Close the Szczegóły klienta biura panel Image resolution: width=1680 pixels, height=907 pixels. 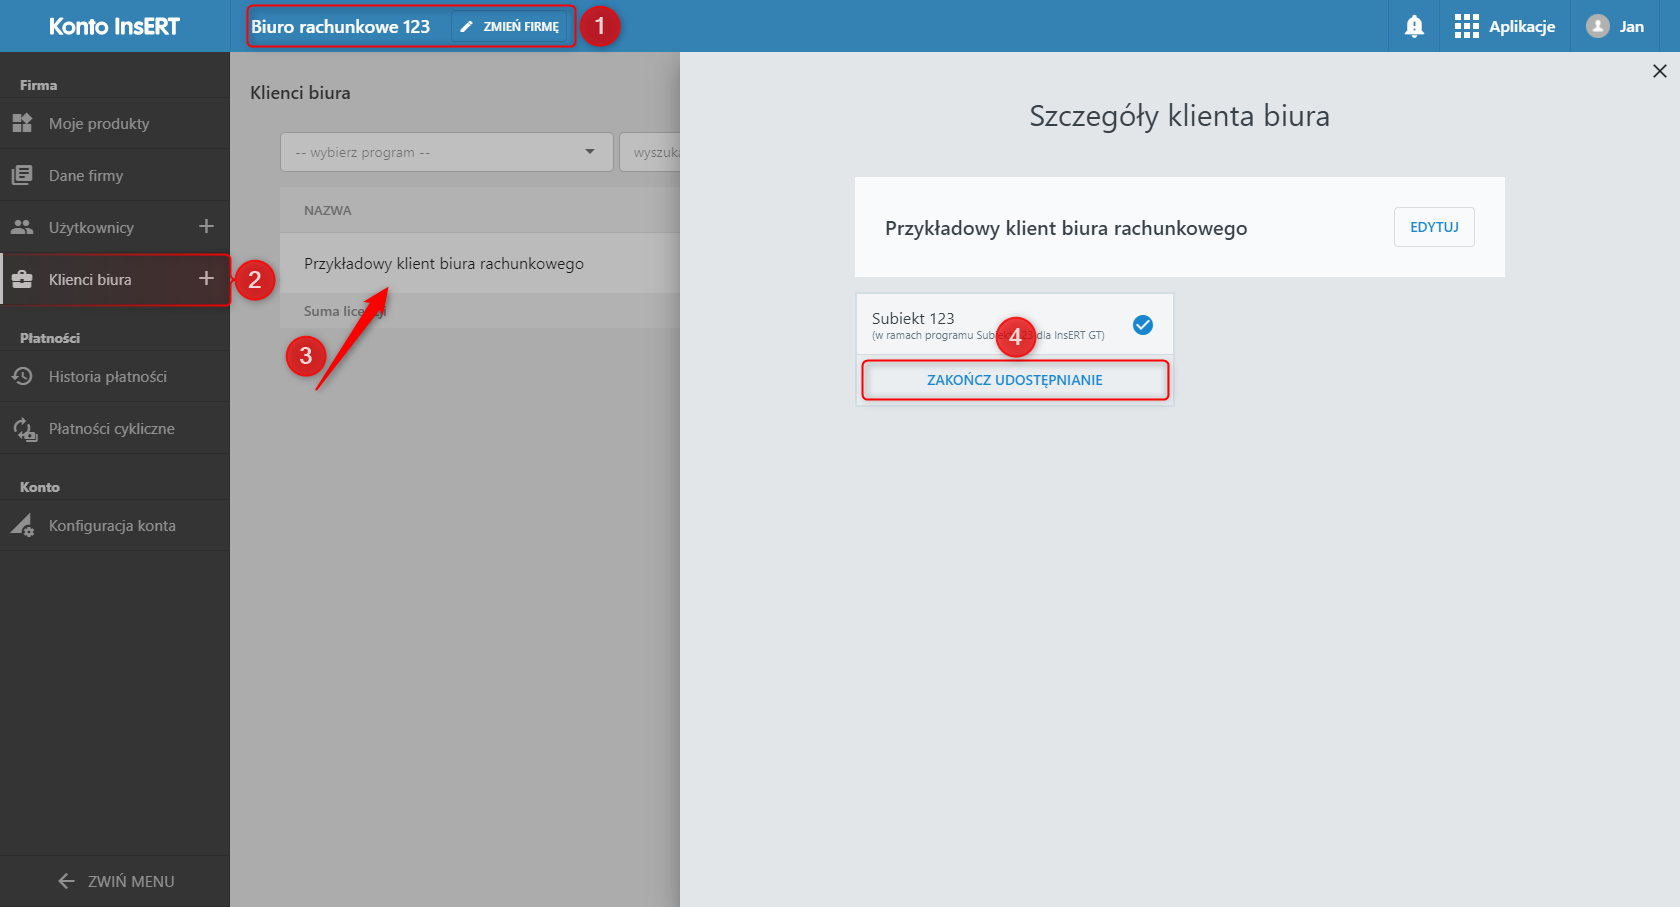1660,71
